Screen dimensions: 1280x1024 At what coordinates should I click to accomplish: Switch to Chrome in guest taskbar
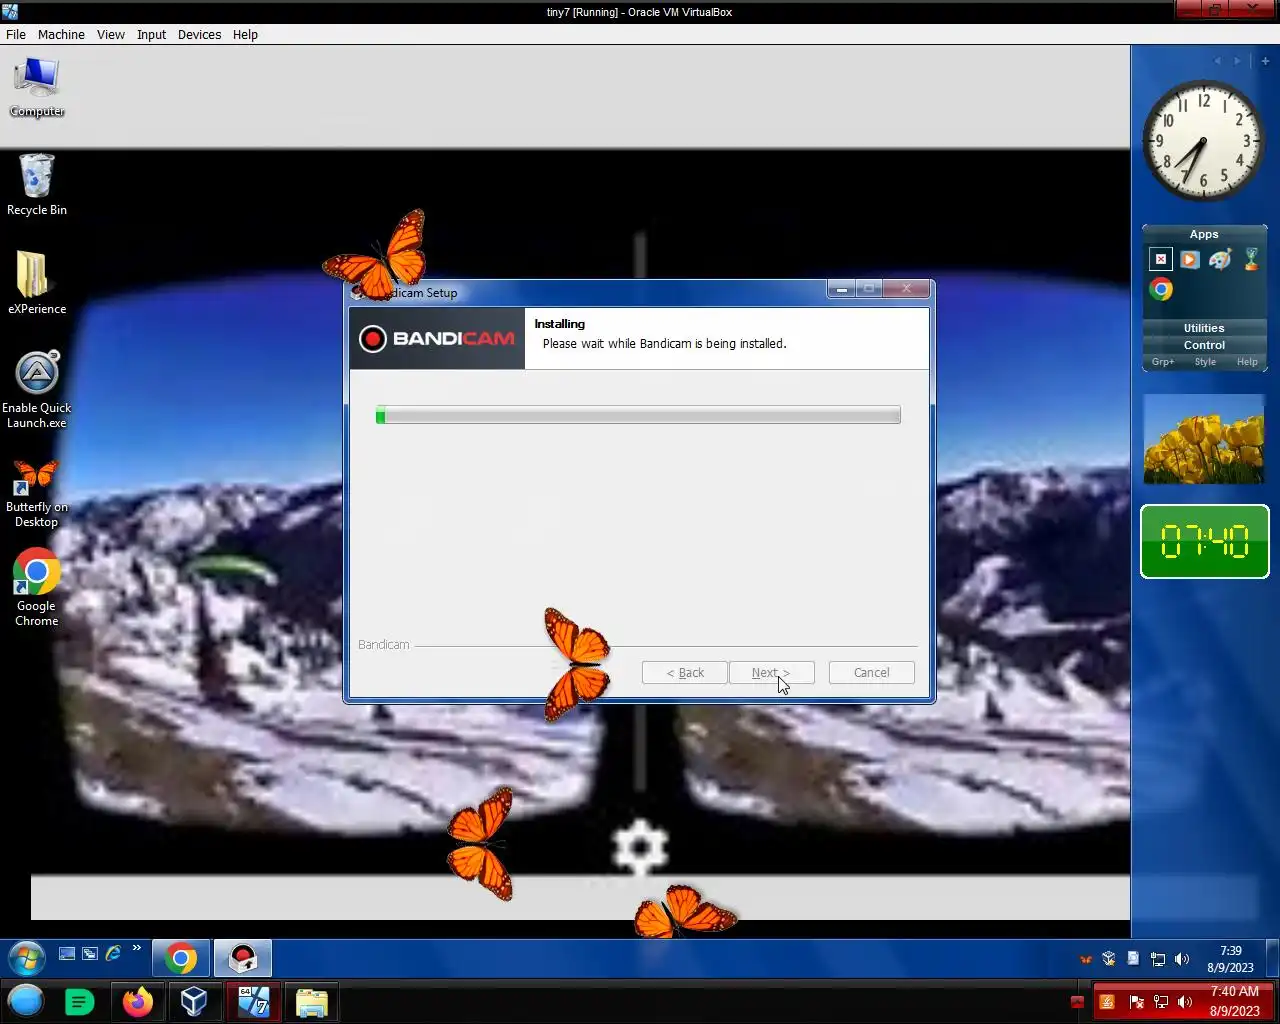(x=181, y=959)
